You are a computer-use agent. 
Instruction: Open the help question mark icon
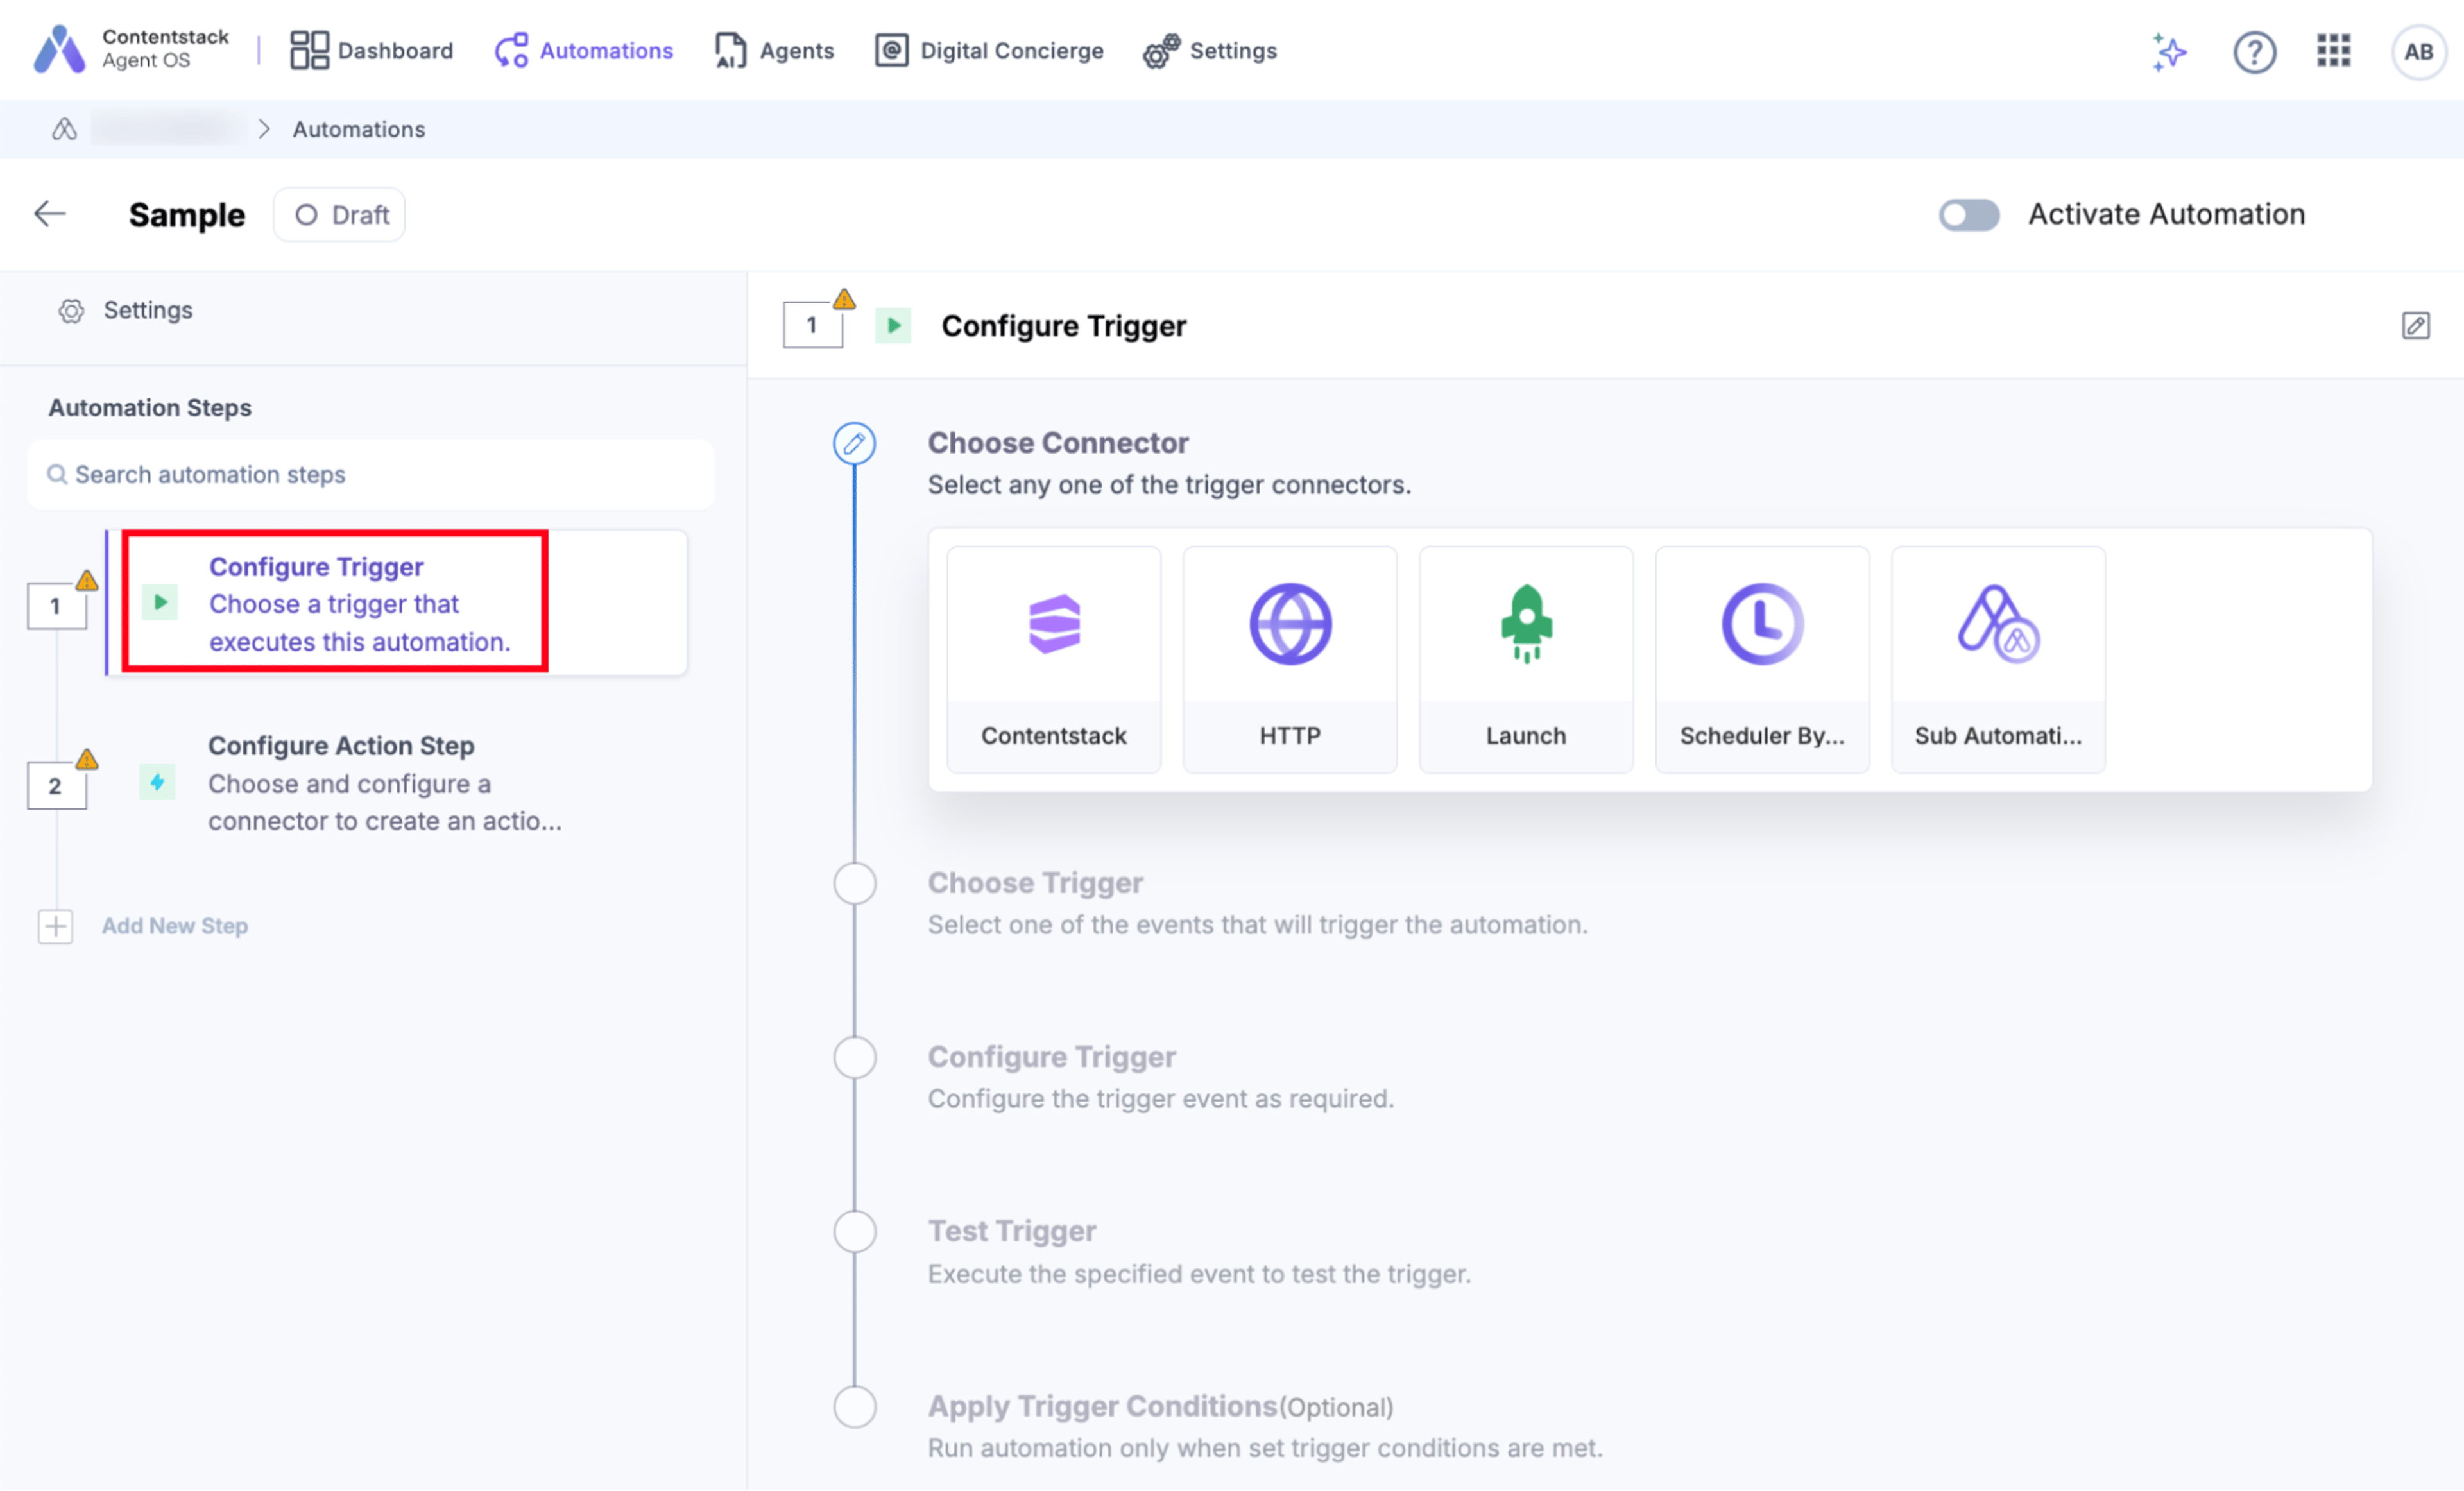coord(2255,51)
